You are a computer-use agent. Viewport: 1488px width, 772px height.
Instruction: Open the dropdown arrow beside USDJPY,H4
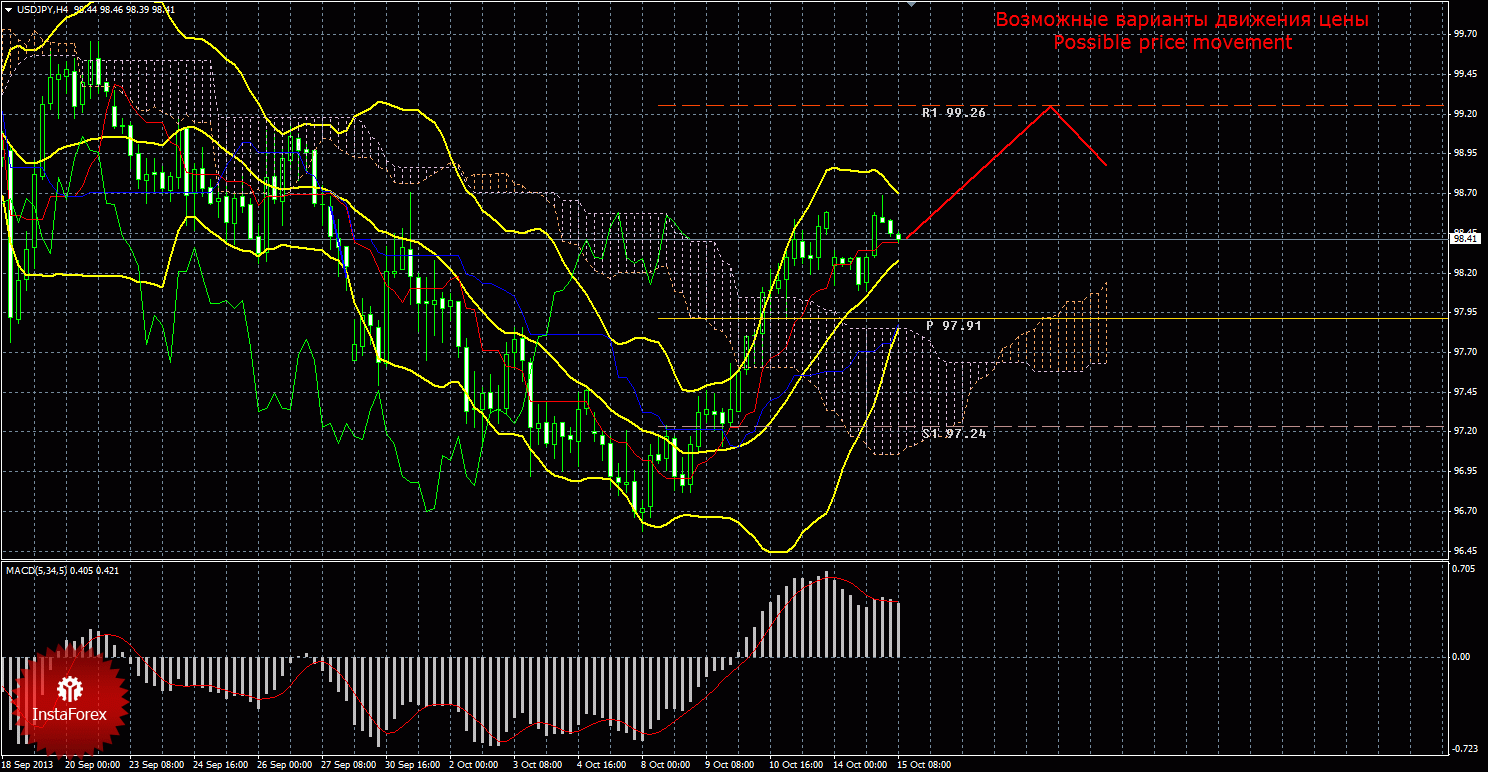click(7, 9)
